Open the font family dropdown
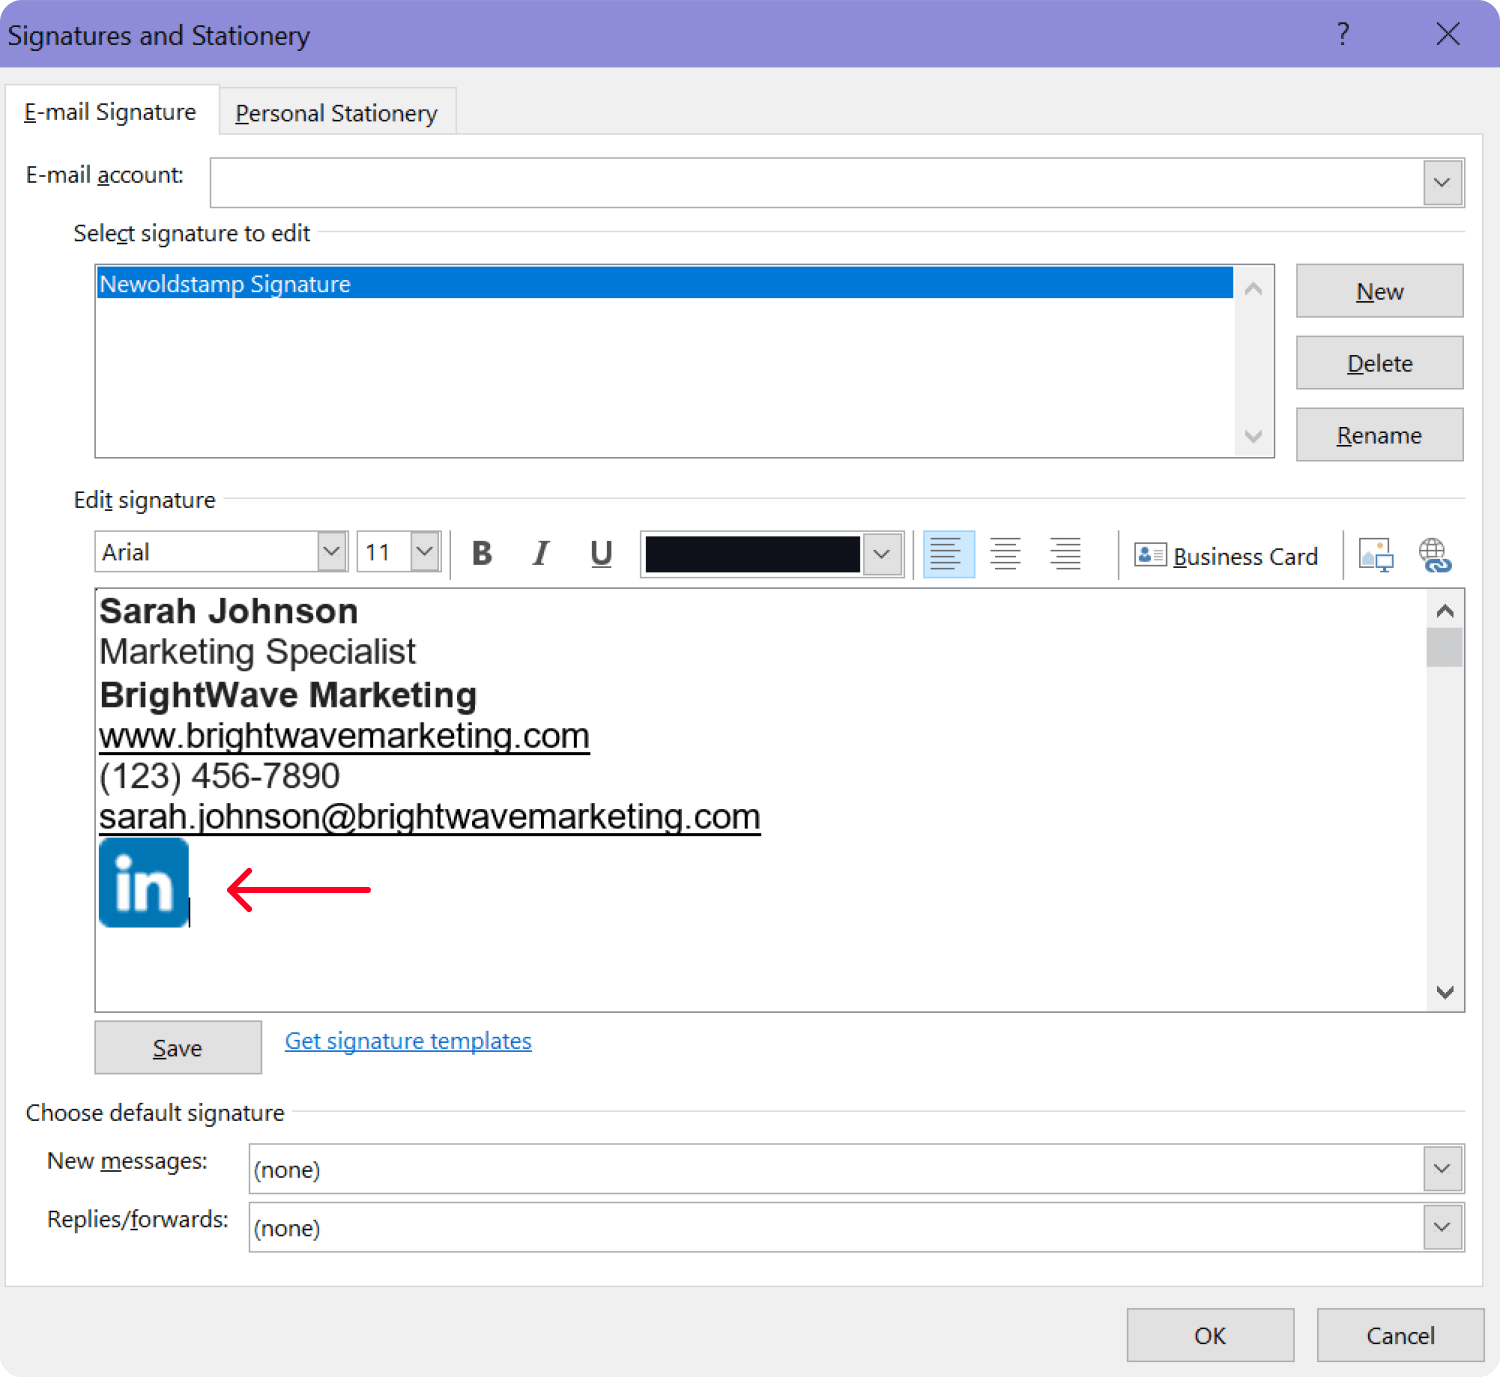The height and width of the screenshot is (1377, 1500). [x=330, y=551]
